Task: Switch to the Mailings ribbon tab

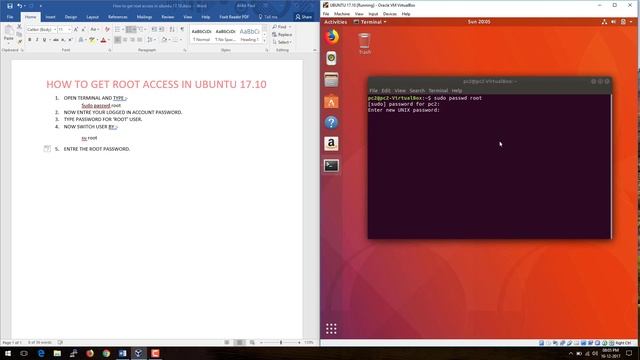Action: 144,17
